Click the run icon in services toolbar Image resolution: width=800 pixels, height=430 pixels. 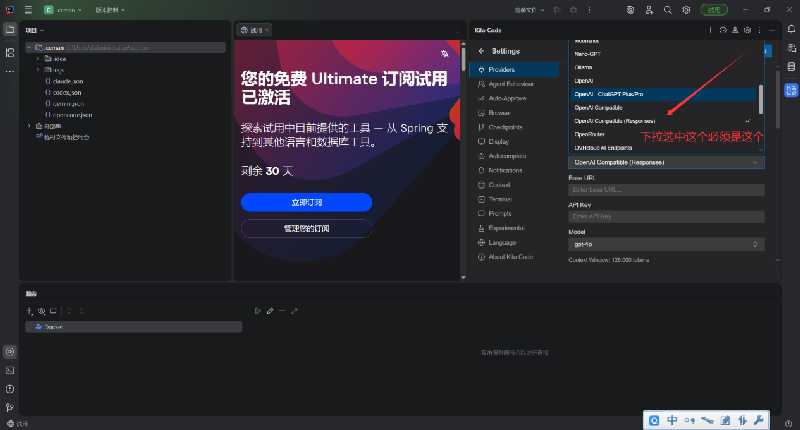coord(257,311)
